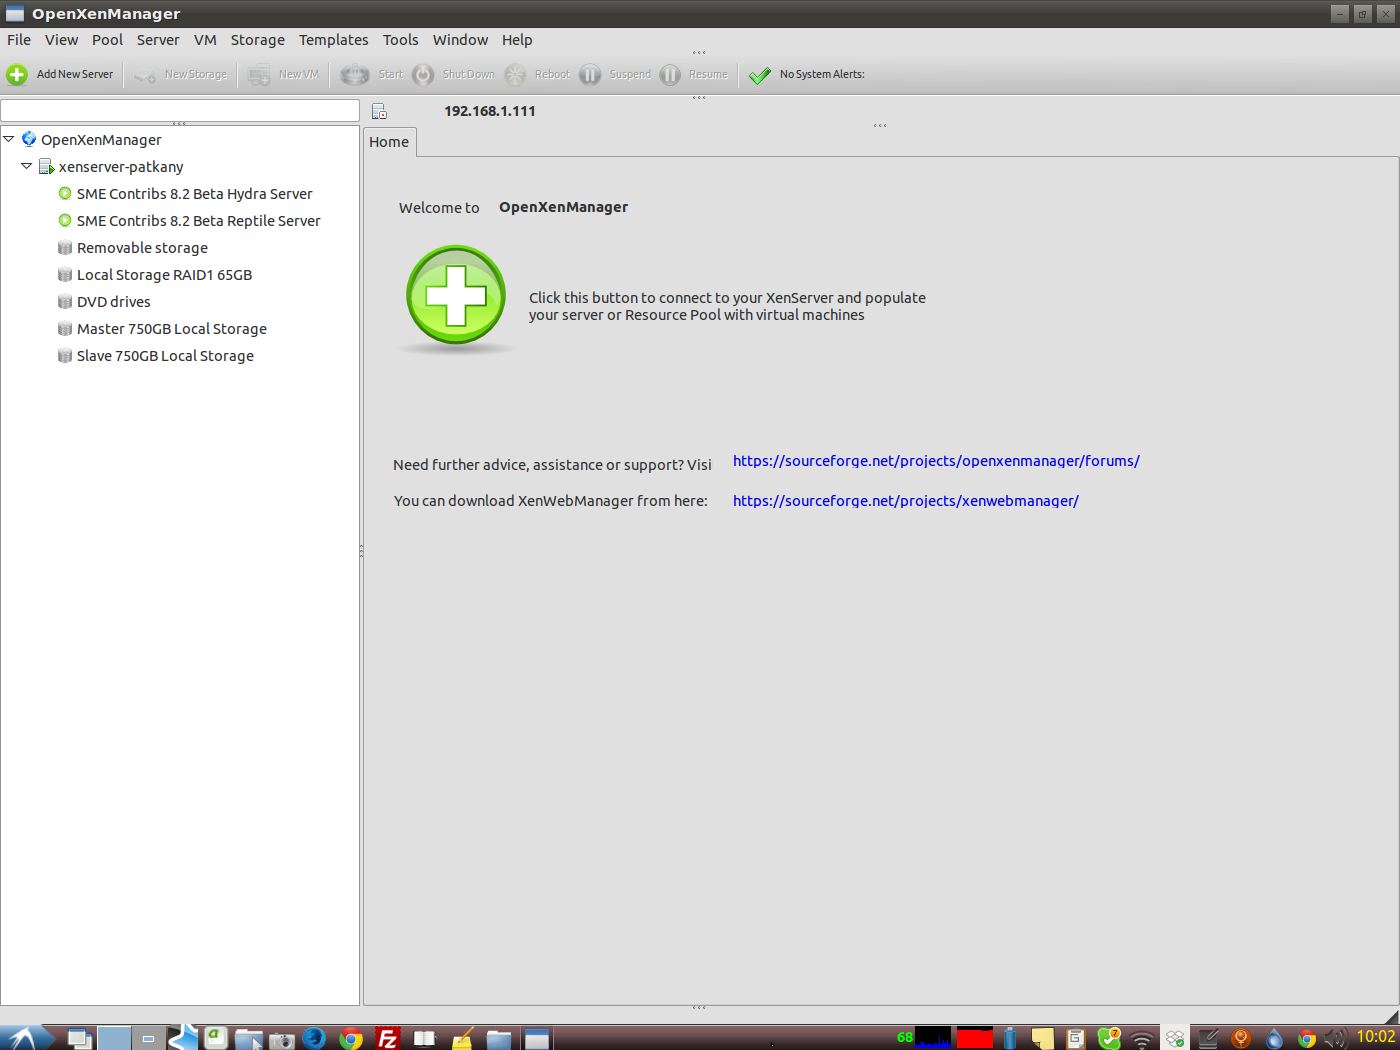Select Master 750GB Local Storage
Viewport: 1400px width, 1050px height.
(172, 329)
